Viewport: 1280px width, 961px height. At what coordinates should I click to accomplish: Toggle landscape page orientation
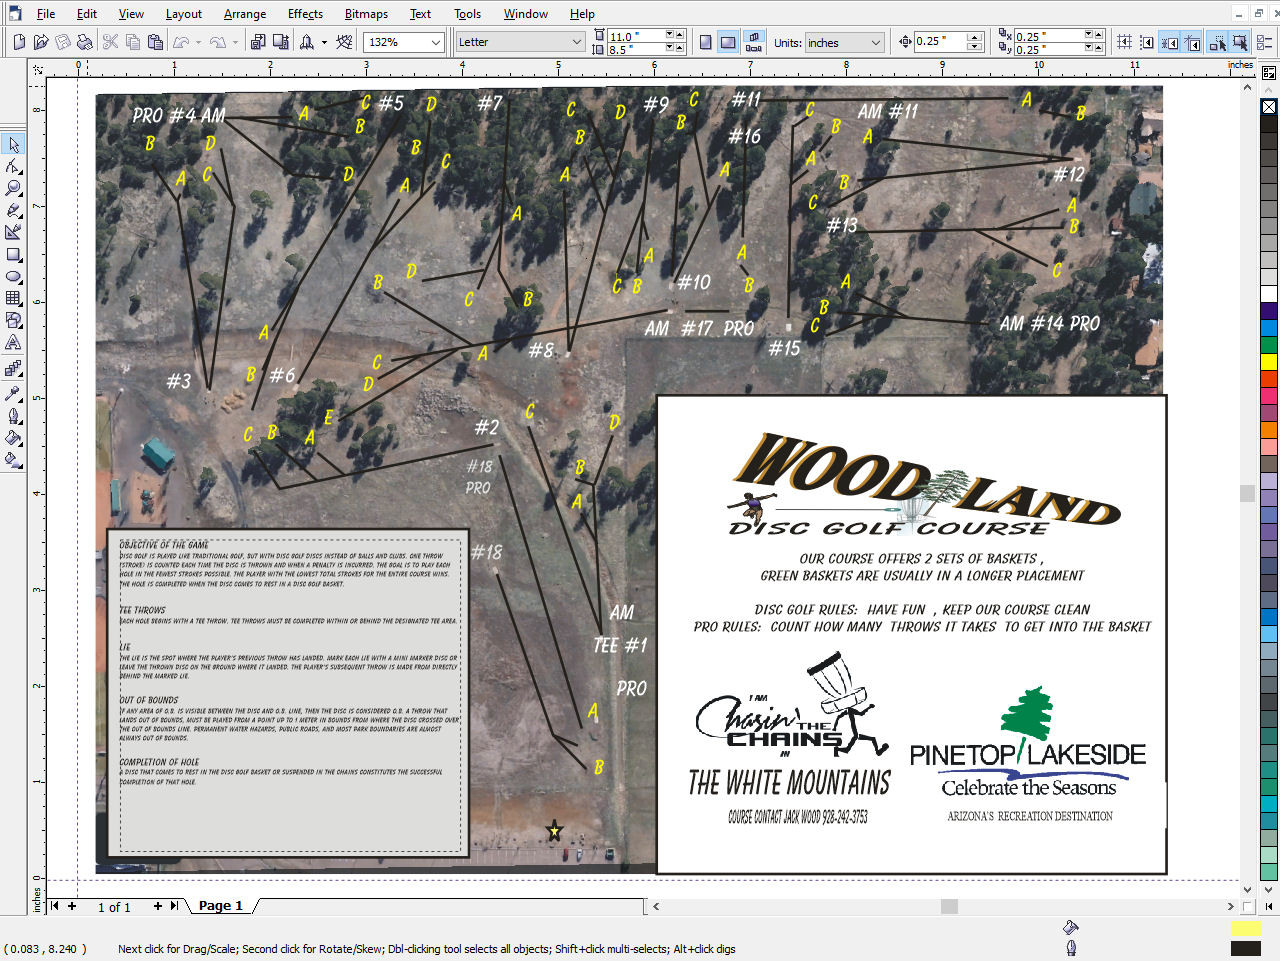(728, 42)
